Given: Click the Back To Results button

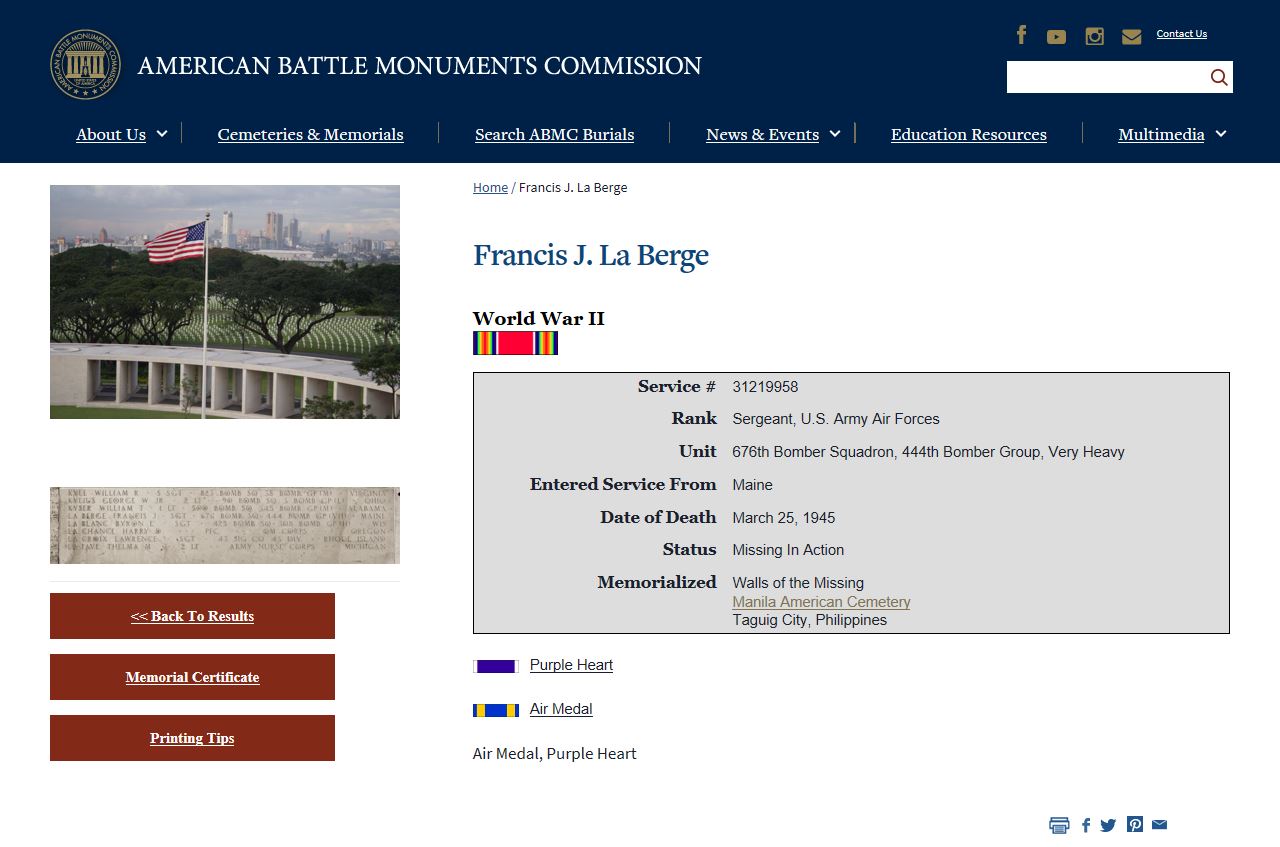Looking at the screenshot, I should click(192, 616).
